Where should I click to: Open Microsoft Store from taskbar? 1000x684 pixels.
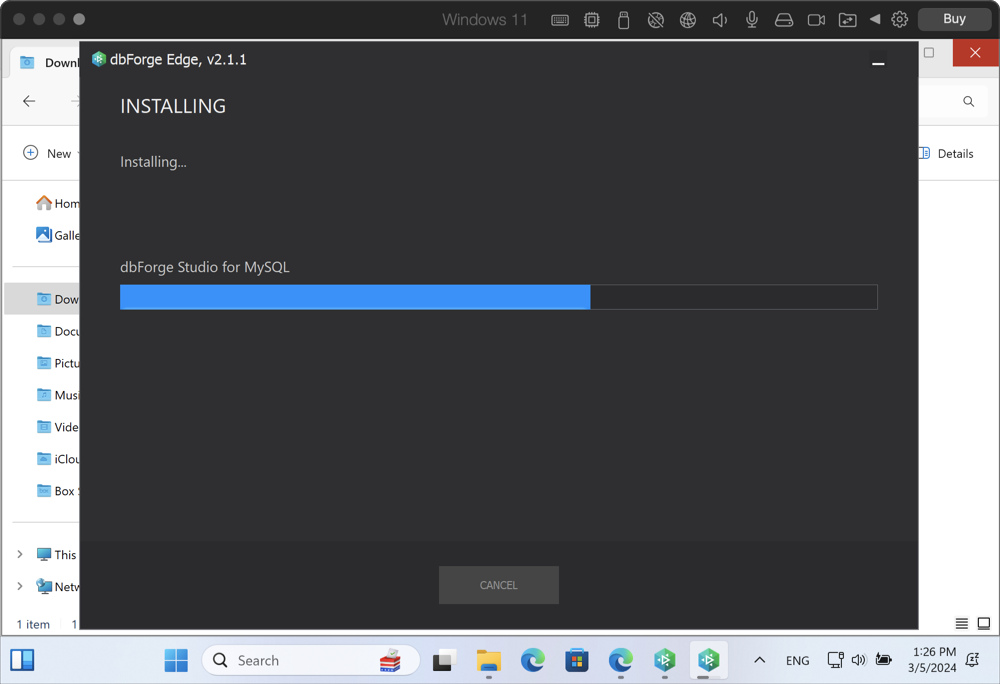pos(577,660)
